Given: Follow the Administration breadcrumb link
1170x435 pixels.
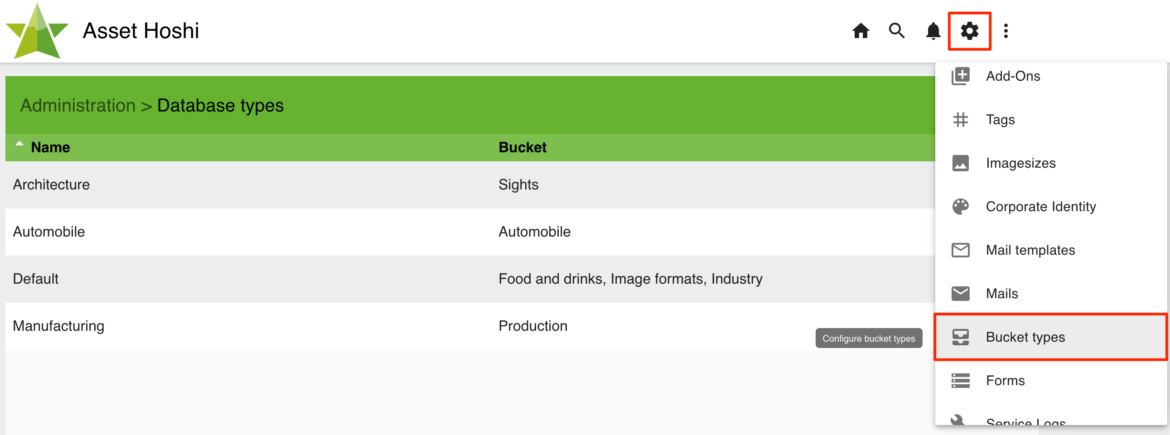Looking at the screenshot, I should [78, 105].
